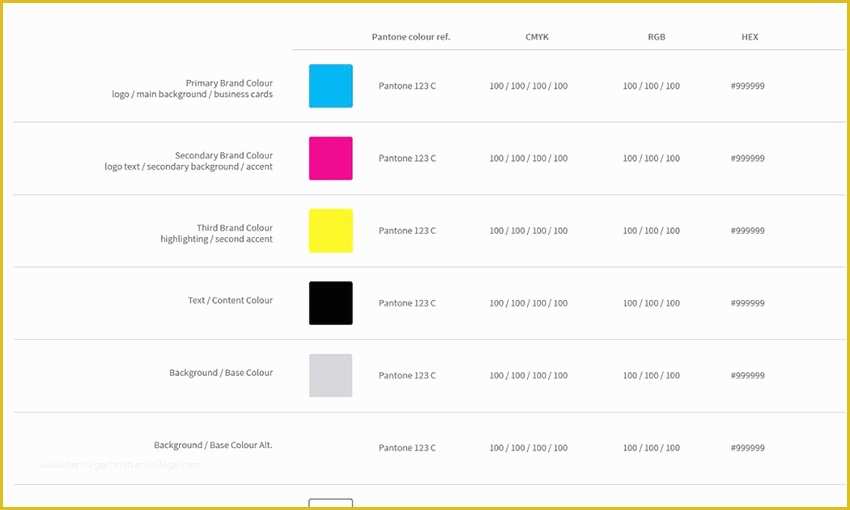Click 'Pantone 123 C' in Text / Content Colour row
The width and height of the screenshot is (850, 510).
(x=407, y=303)
